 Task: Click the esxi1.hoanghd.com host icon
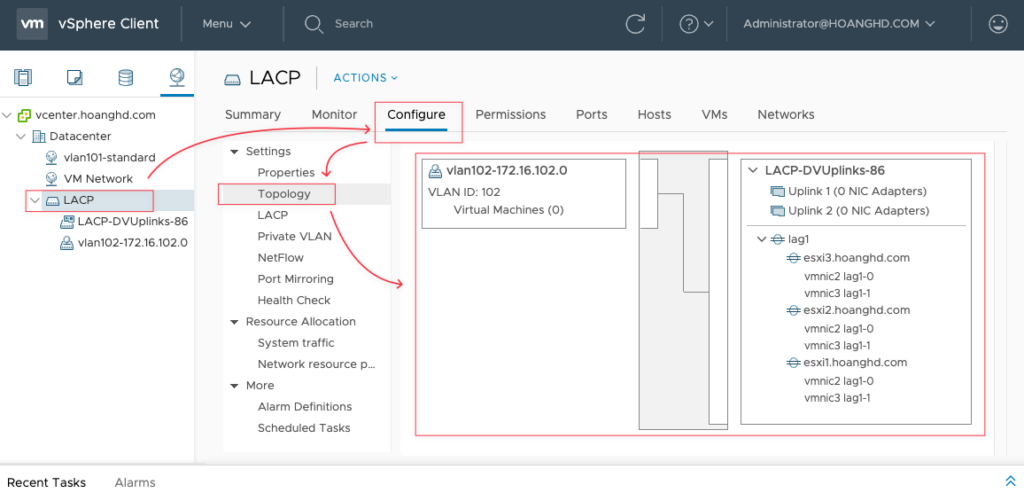point(793,362)
